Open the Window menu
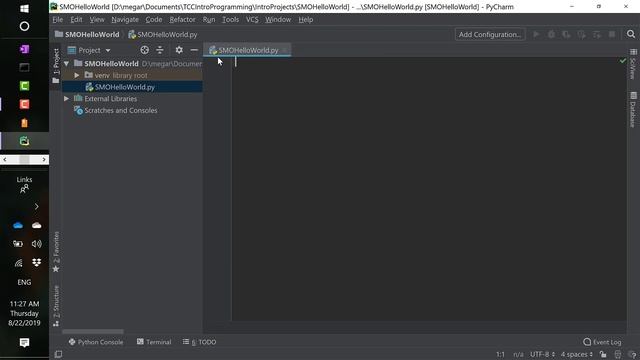Viewport: 640px width, 360px height. pyautogui.click(x=278, y=20)
